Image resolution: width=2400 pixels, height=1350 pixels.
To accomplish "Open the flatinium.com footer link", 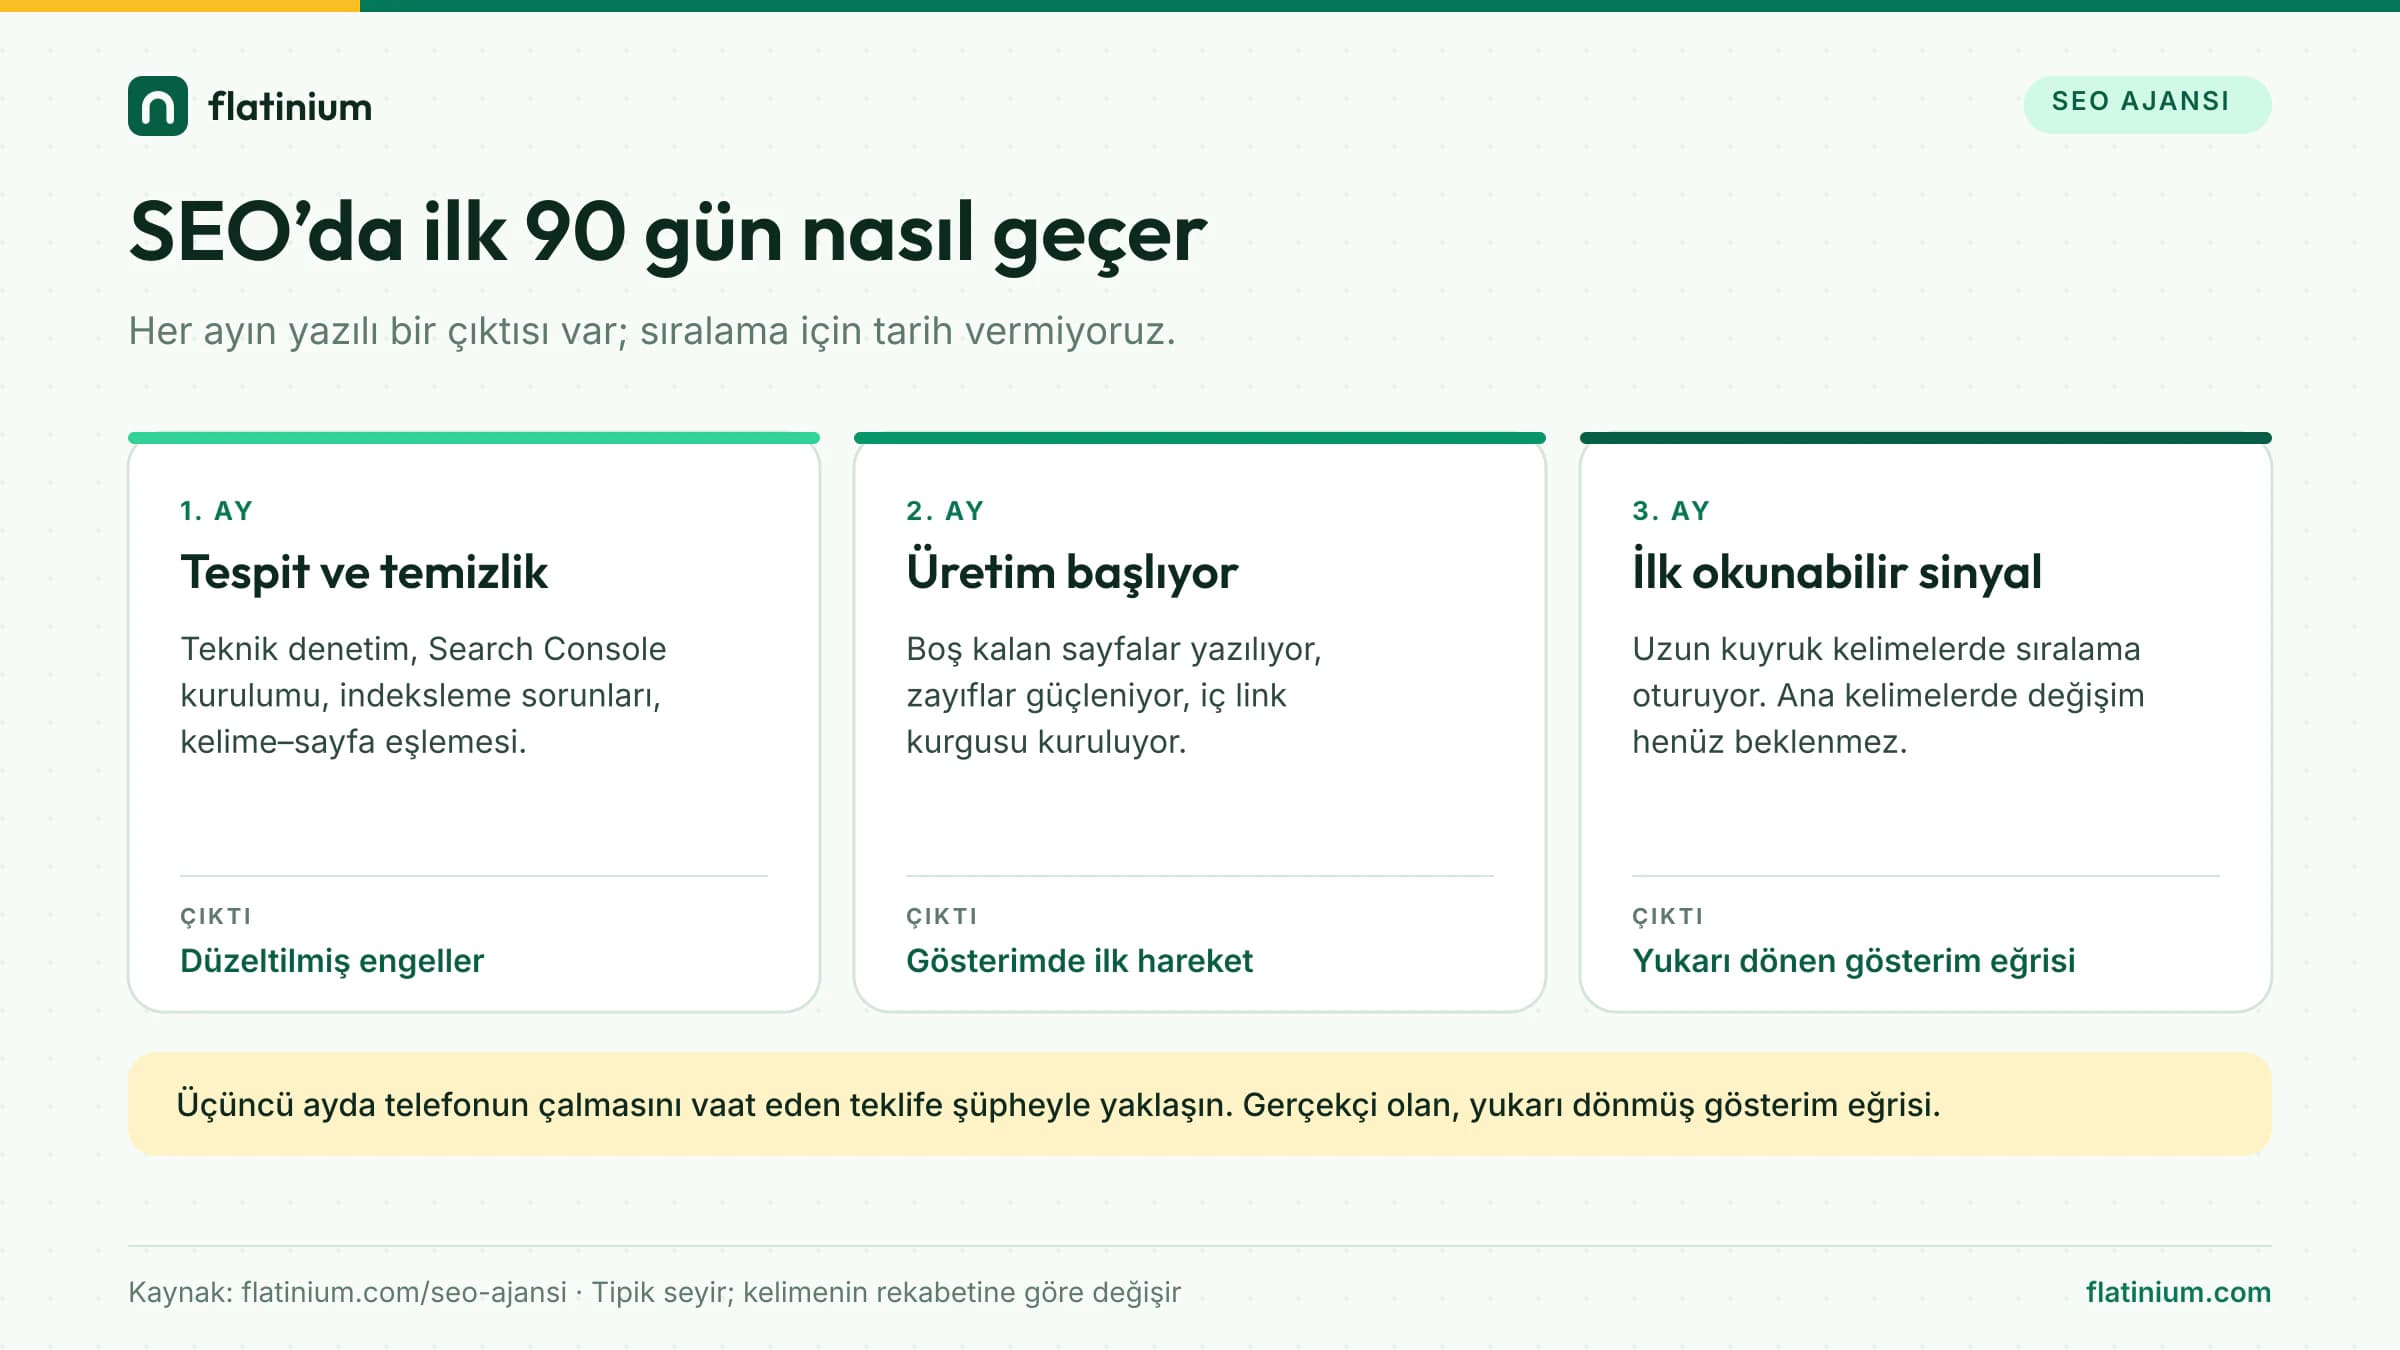I will pyautogui.click(x=2178, y=1292).
